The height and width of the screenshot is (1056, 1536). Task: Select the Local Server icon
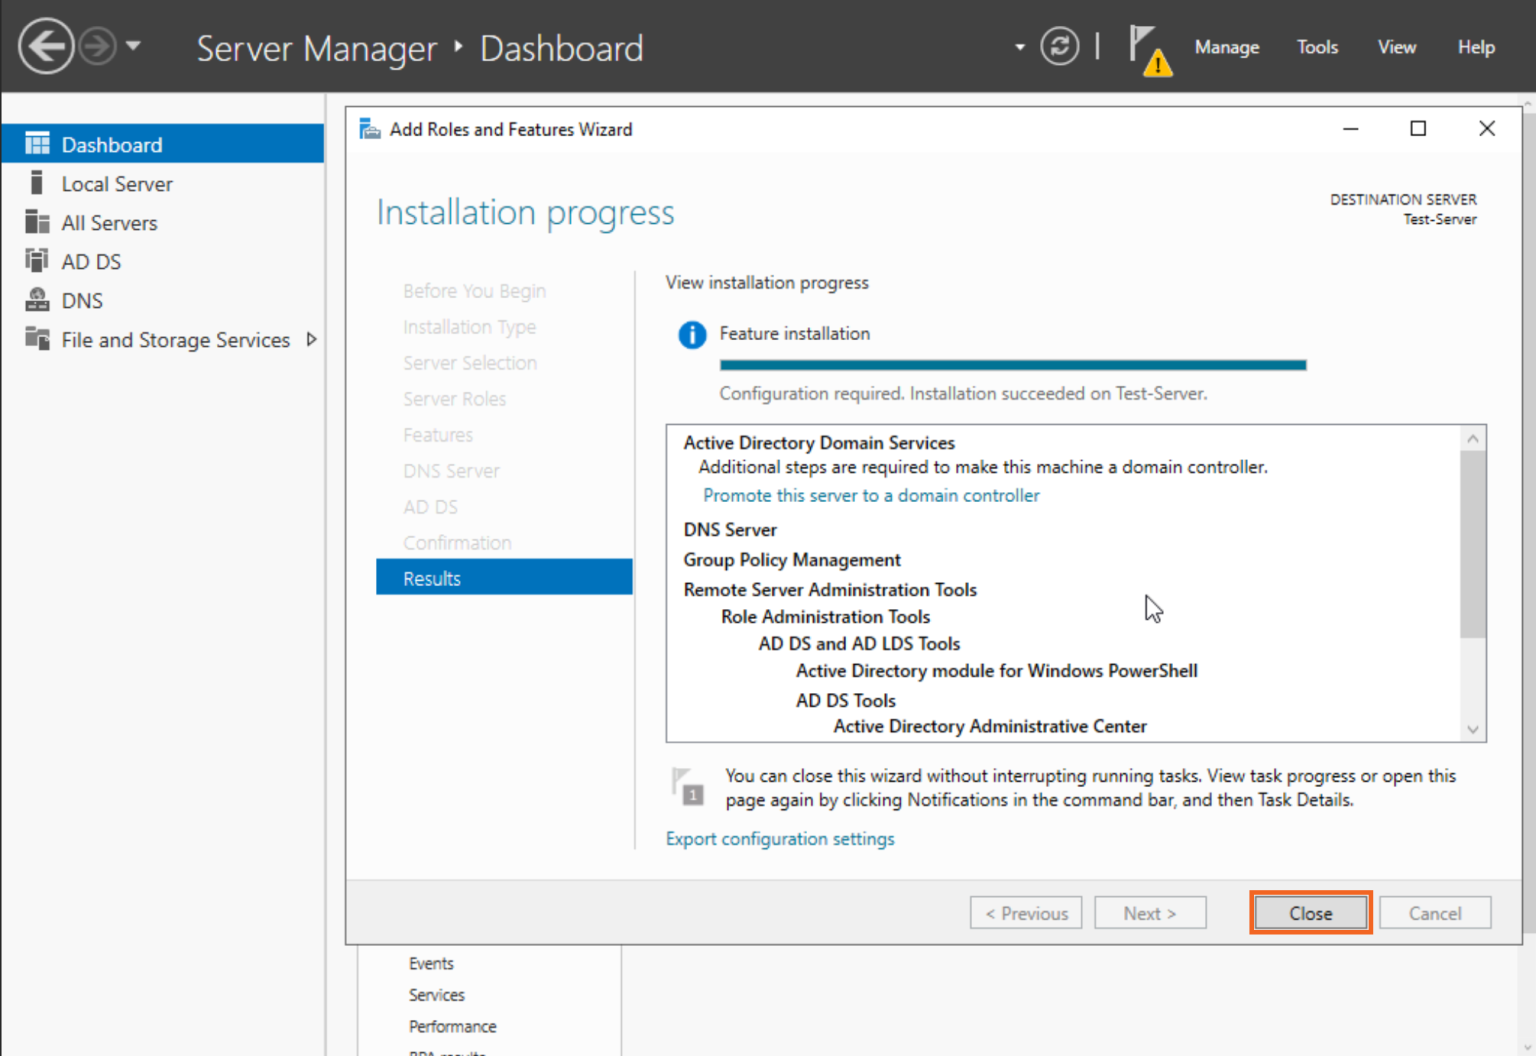click(x=37, y=183)
